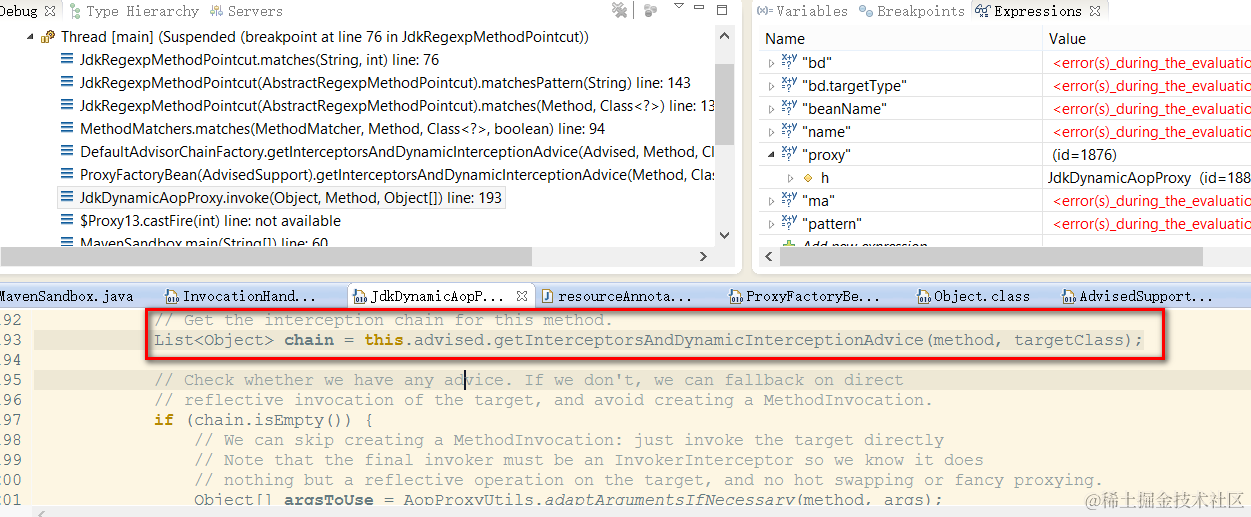Collapse the Thread [main] node
The height and width of the screenshot is (517, 1251).
[x=29, y=36]
